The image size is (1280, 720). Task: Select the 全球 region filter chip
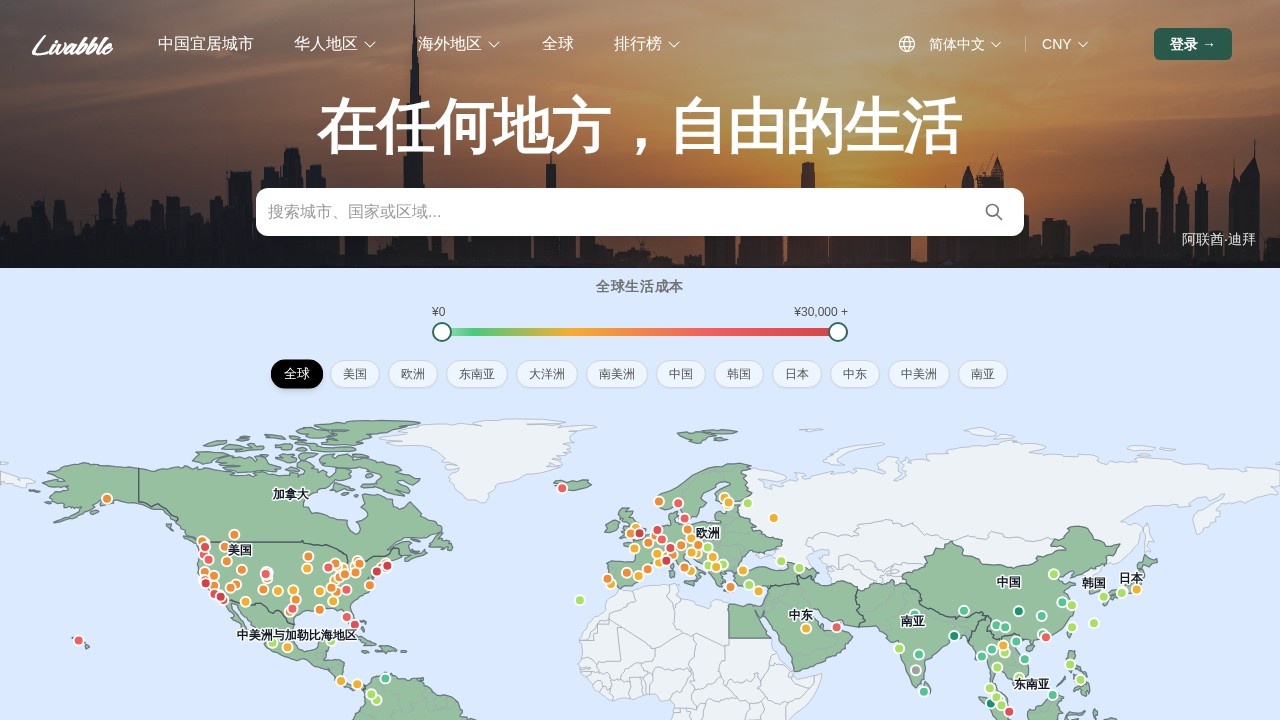point(297,374)
